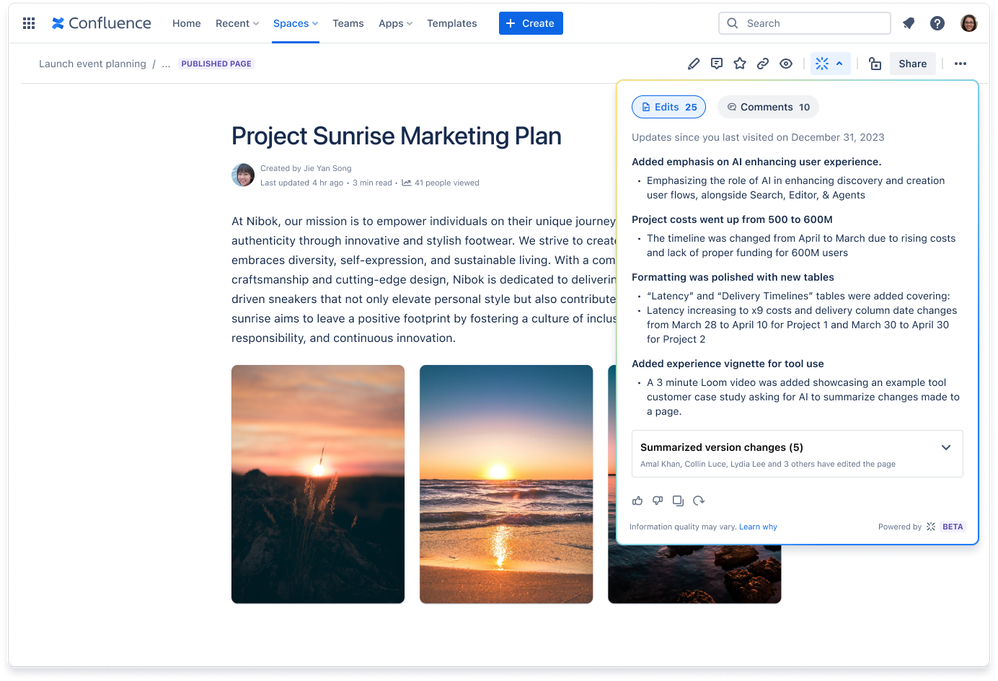
Task: Open the notifications icon
Action: 908,24
